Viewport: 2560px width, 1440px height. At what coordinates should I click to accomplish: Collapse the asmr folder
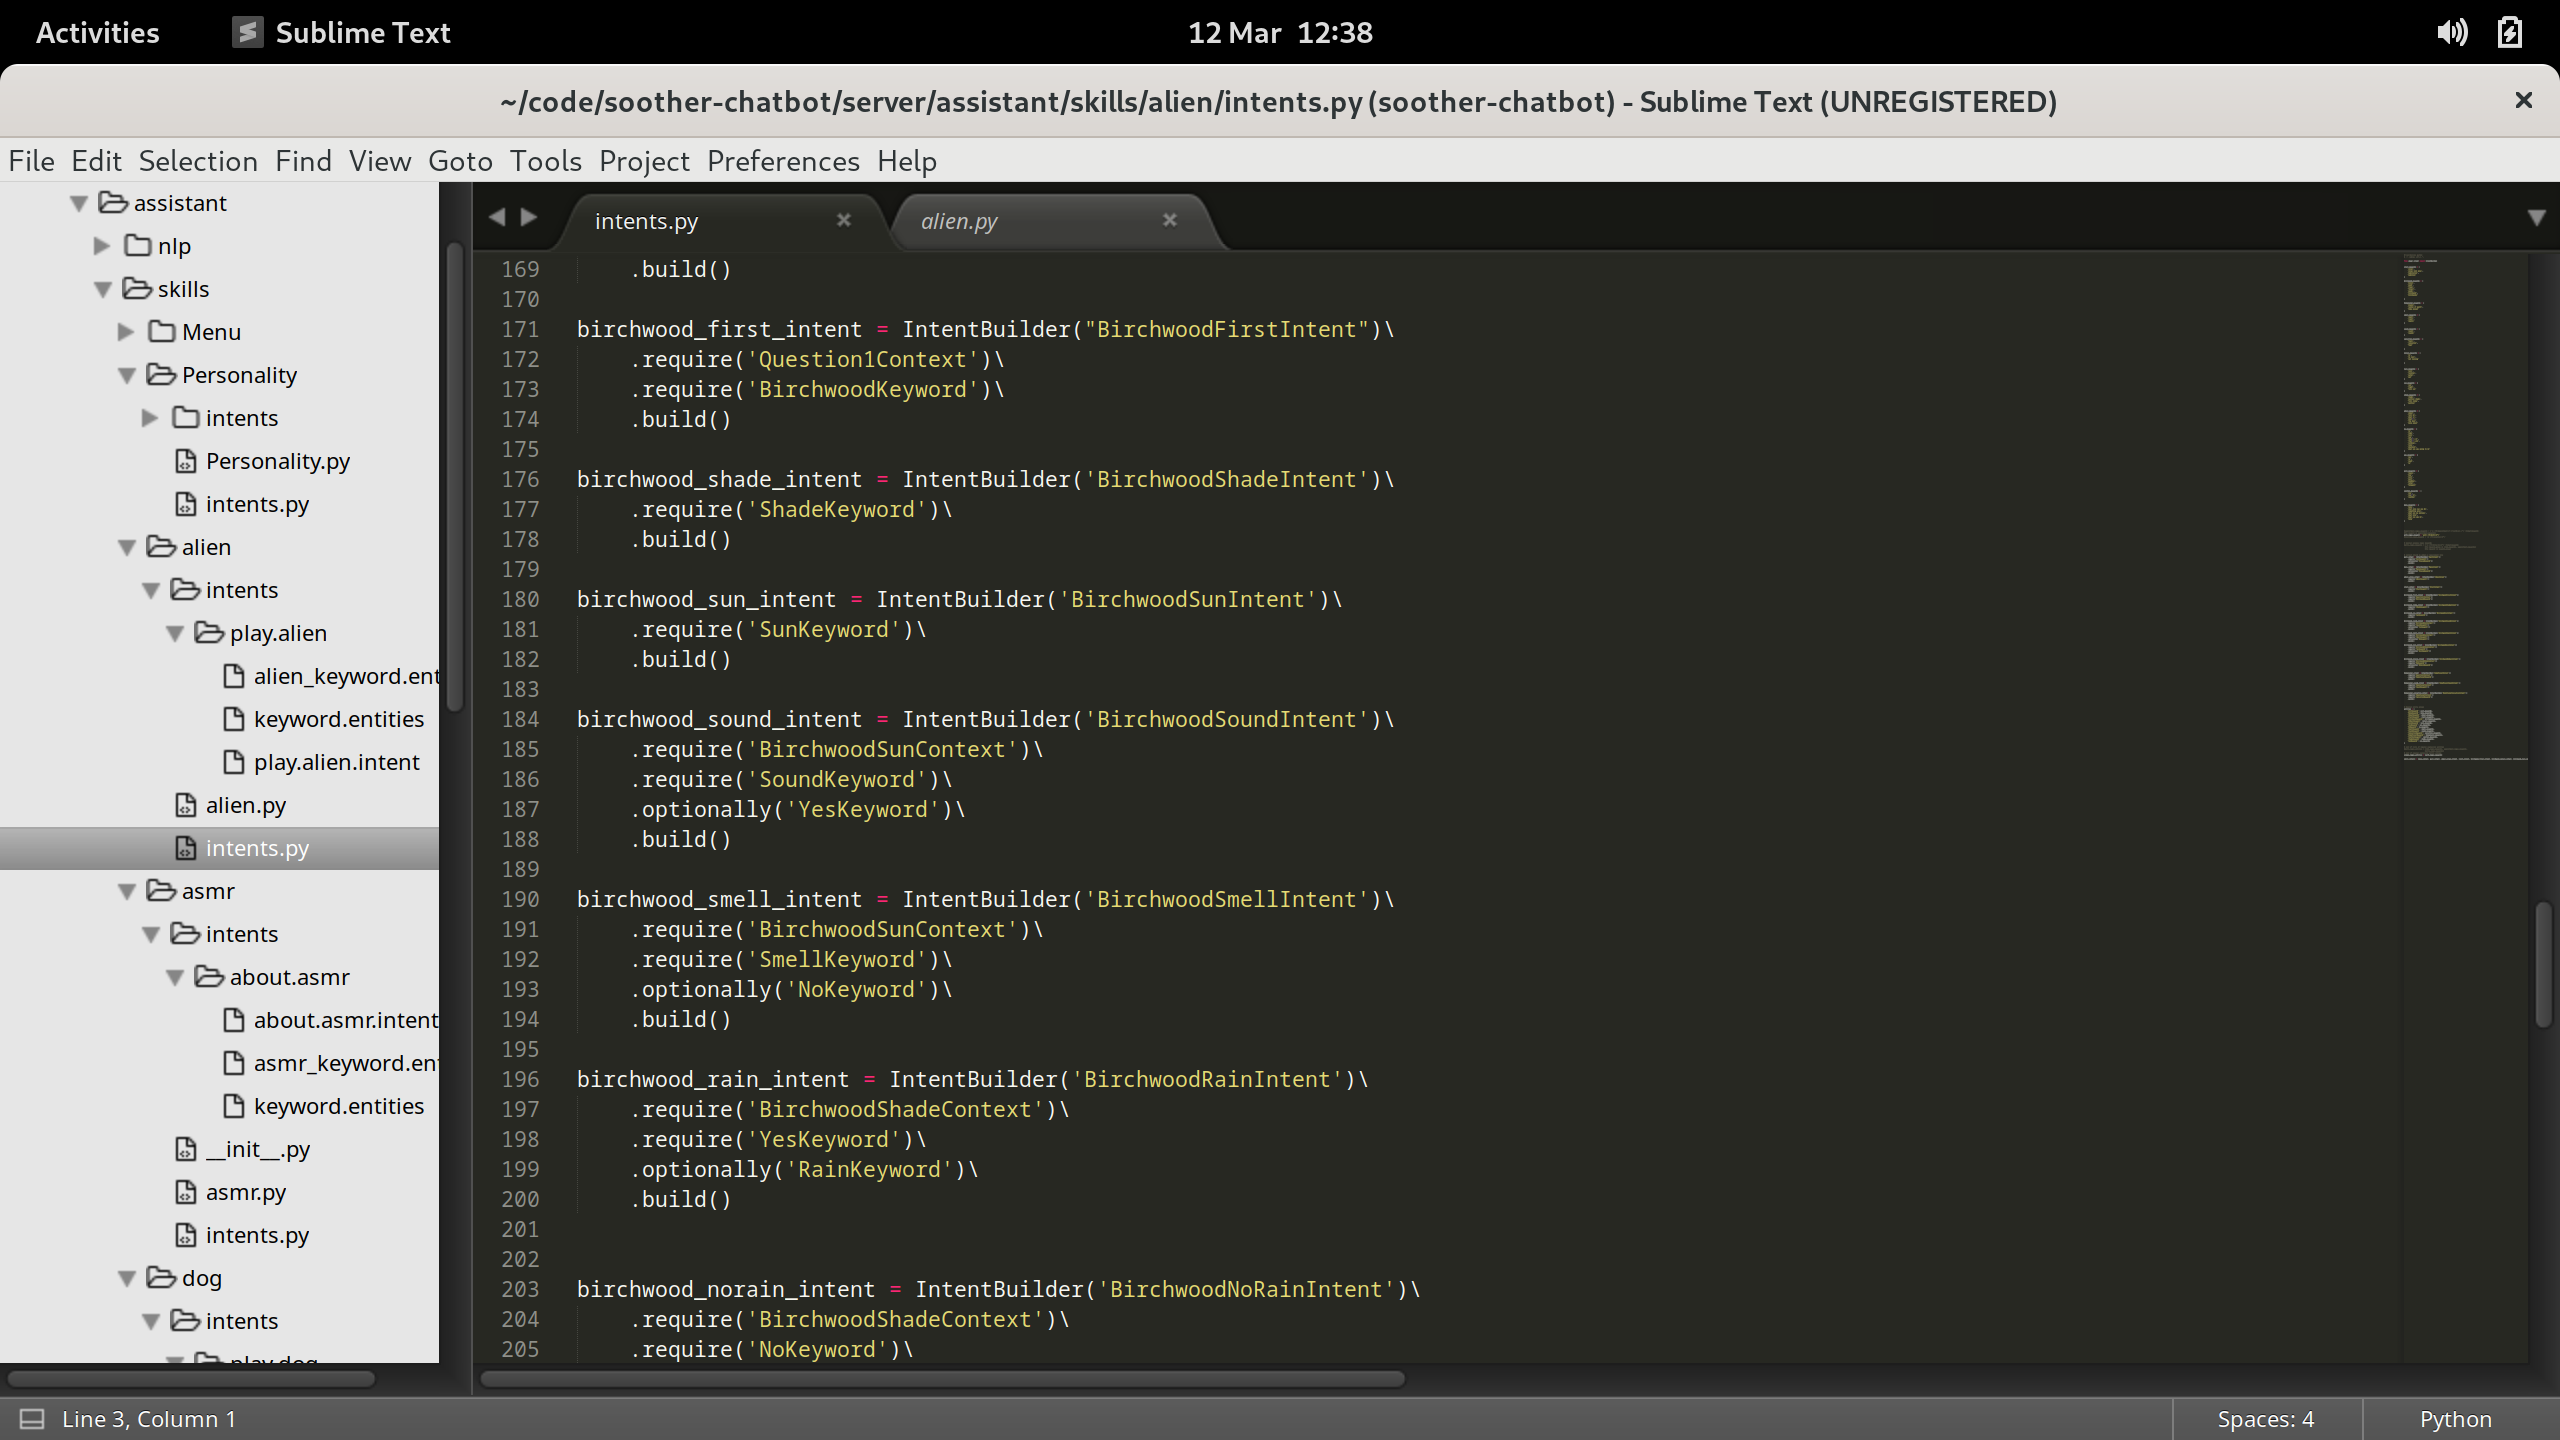click(126, 891)
